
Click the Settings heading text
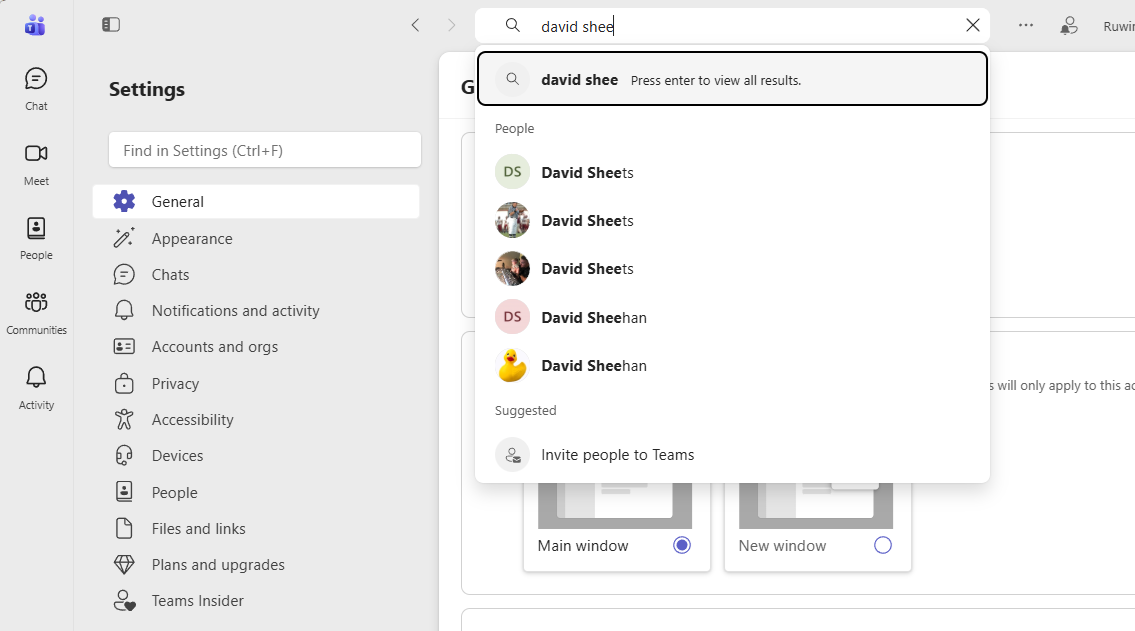coord(147,89)
